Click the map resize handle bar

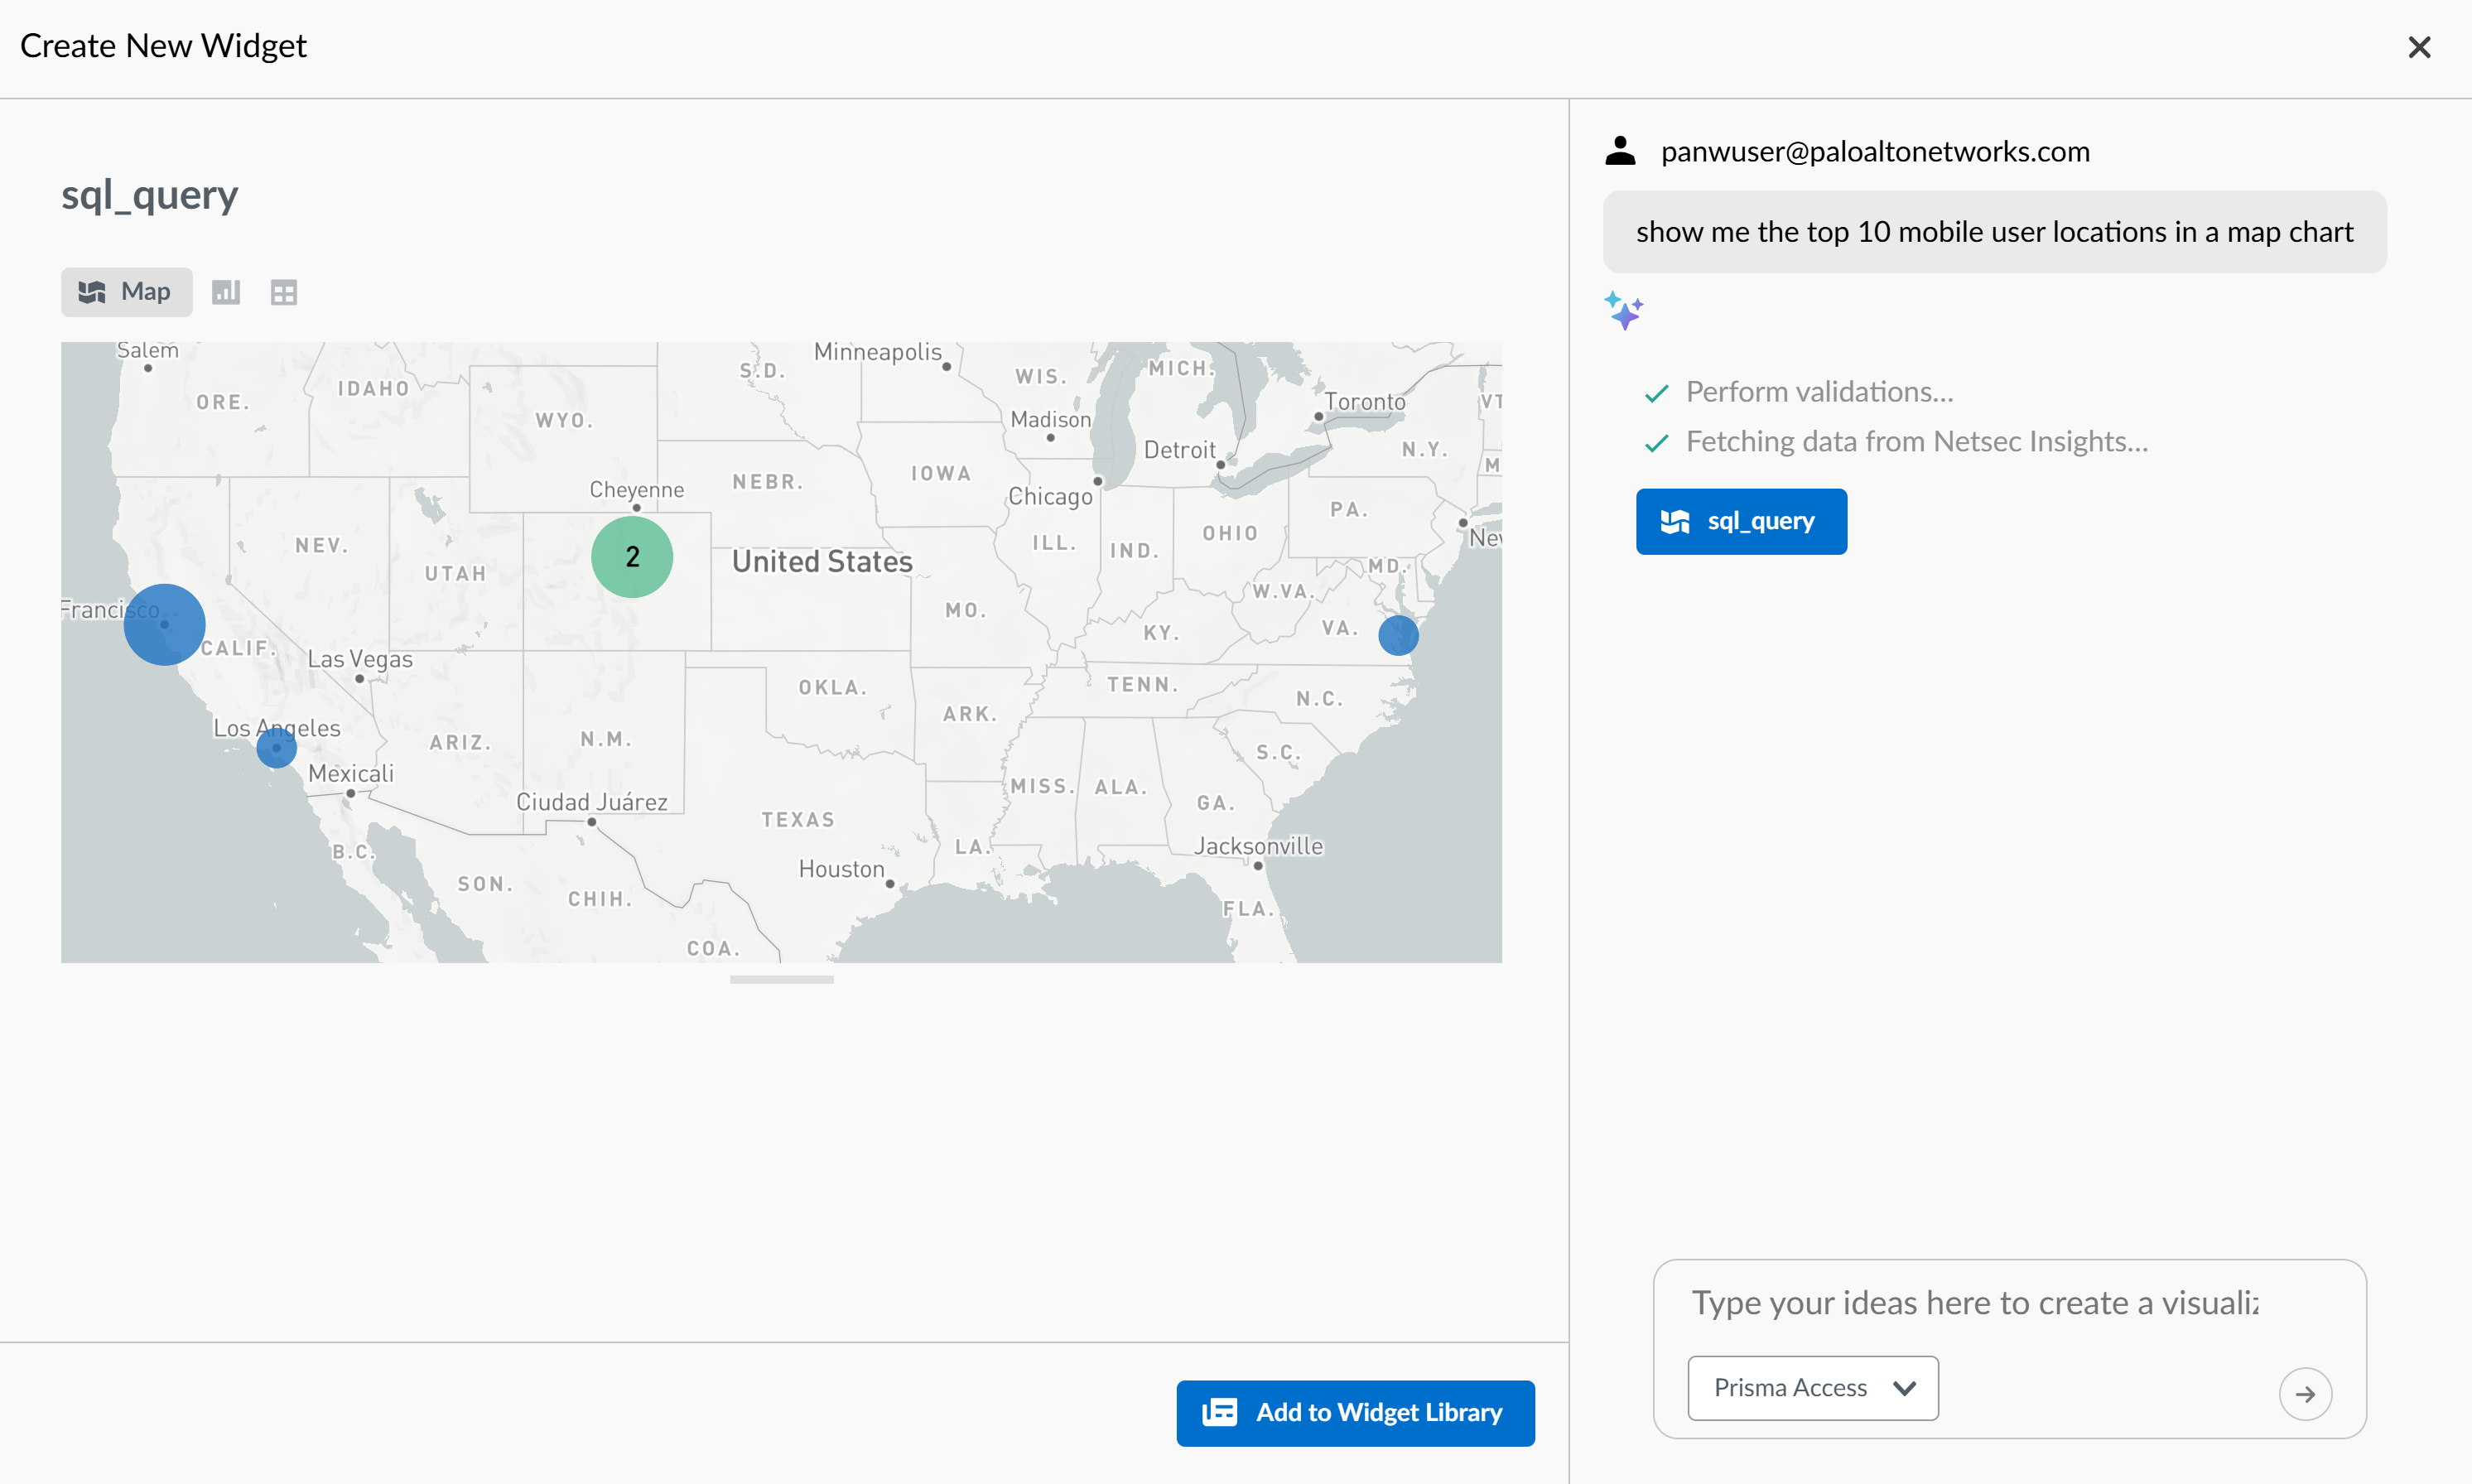(781, 980)
